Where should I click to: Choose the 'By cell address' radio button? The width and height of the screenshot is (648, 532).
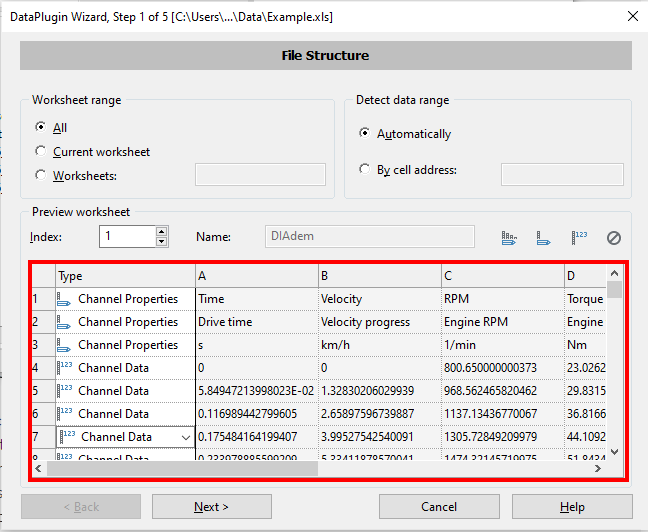[x=365, y=170]
